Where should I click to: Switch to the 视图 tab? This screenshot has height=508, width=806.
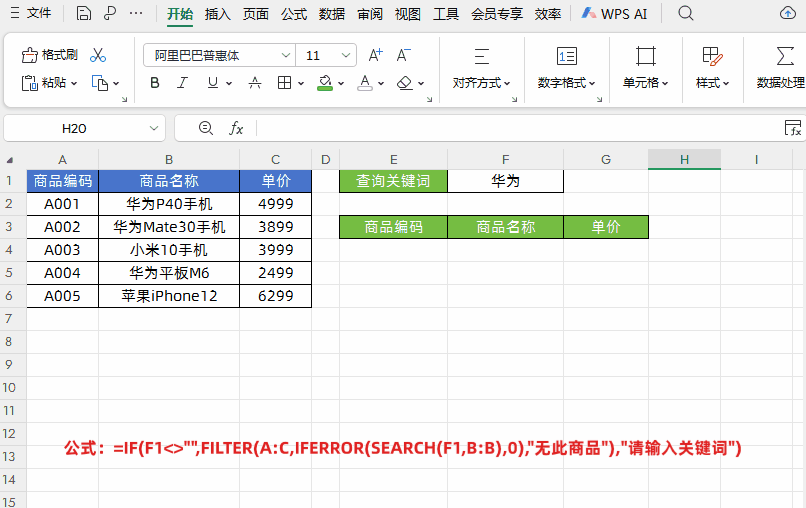[x=408, y=14]
